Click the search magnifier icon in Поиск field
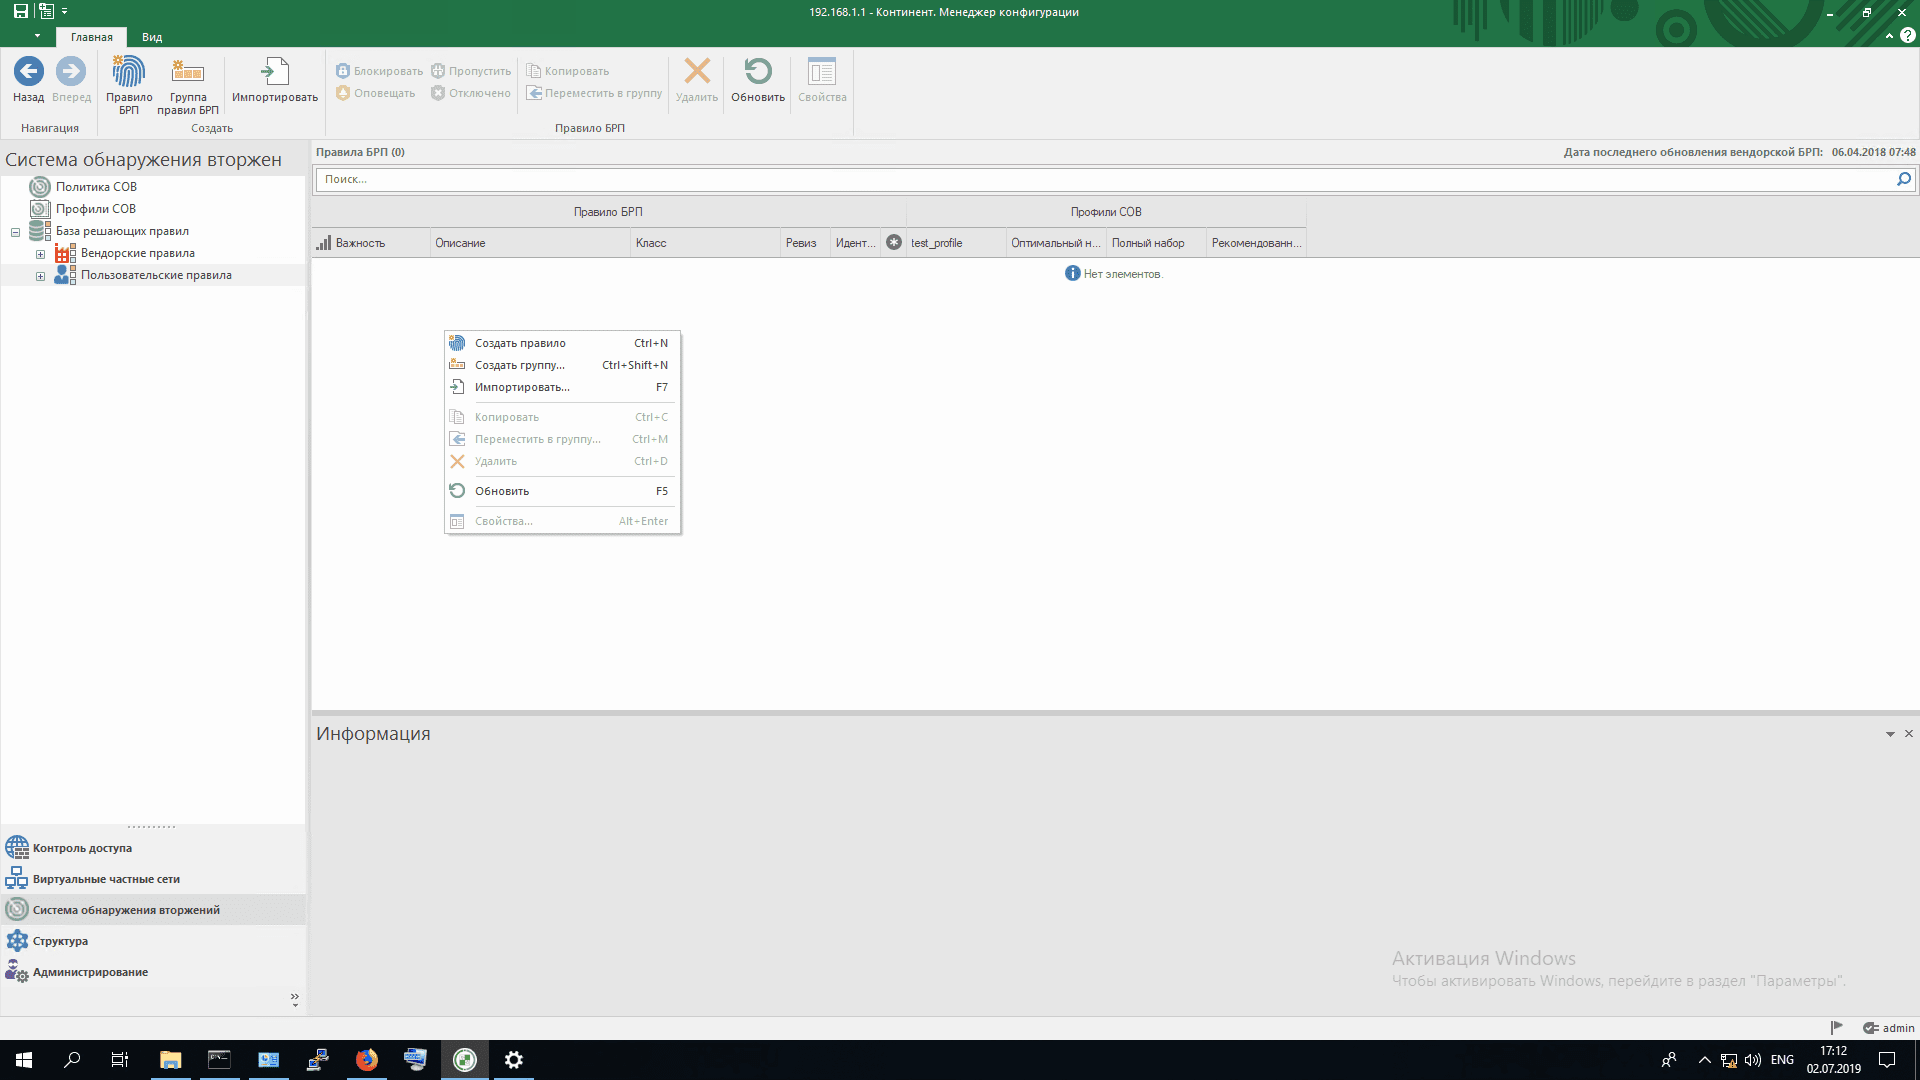The width and height of the screenshot is (1920, 1080). [x=1903, y=179]
